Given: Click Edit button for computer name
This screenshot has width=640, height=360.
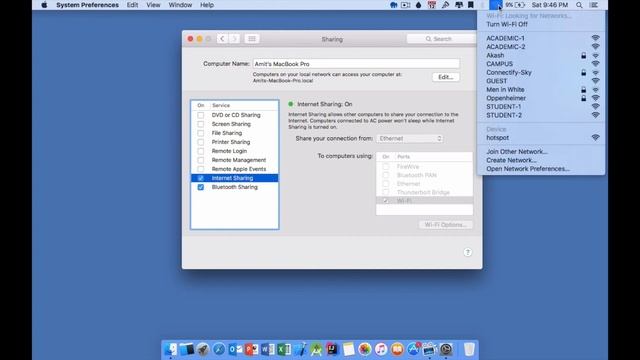Looking at the screenshot, I should pyautogui.click(x=446, y=77).
